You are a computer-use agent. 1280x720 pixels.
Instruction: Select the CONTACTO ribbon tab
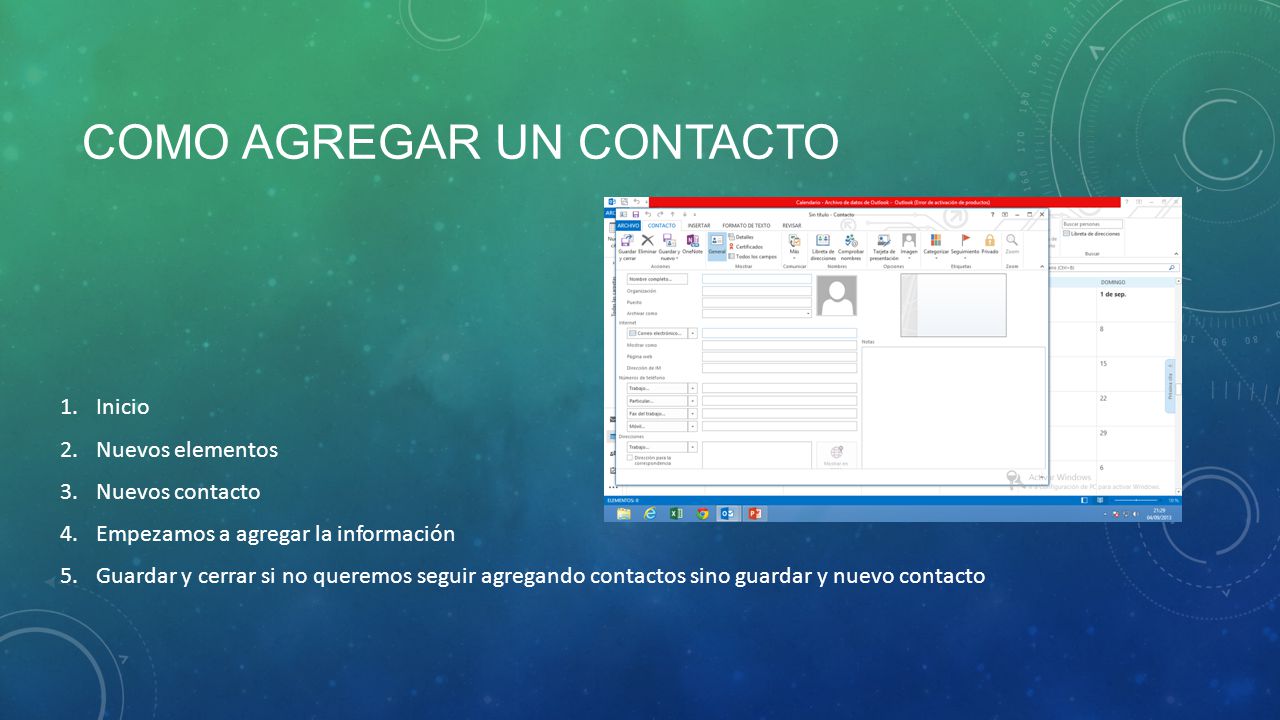point(662,226)
